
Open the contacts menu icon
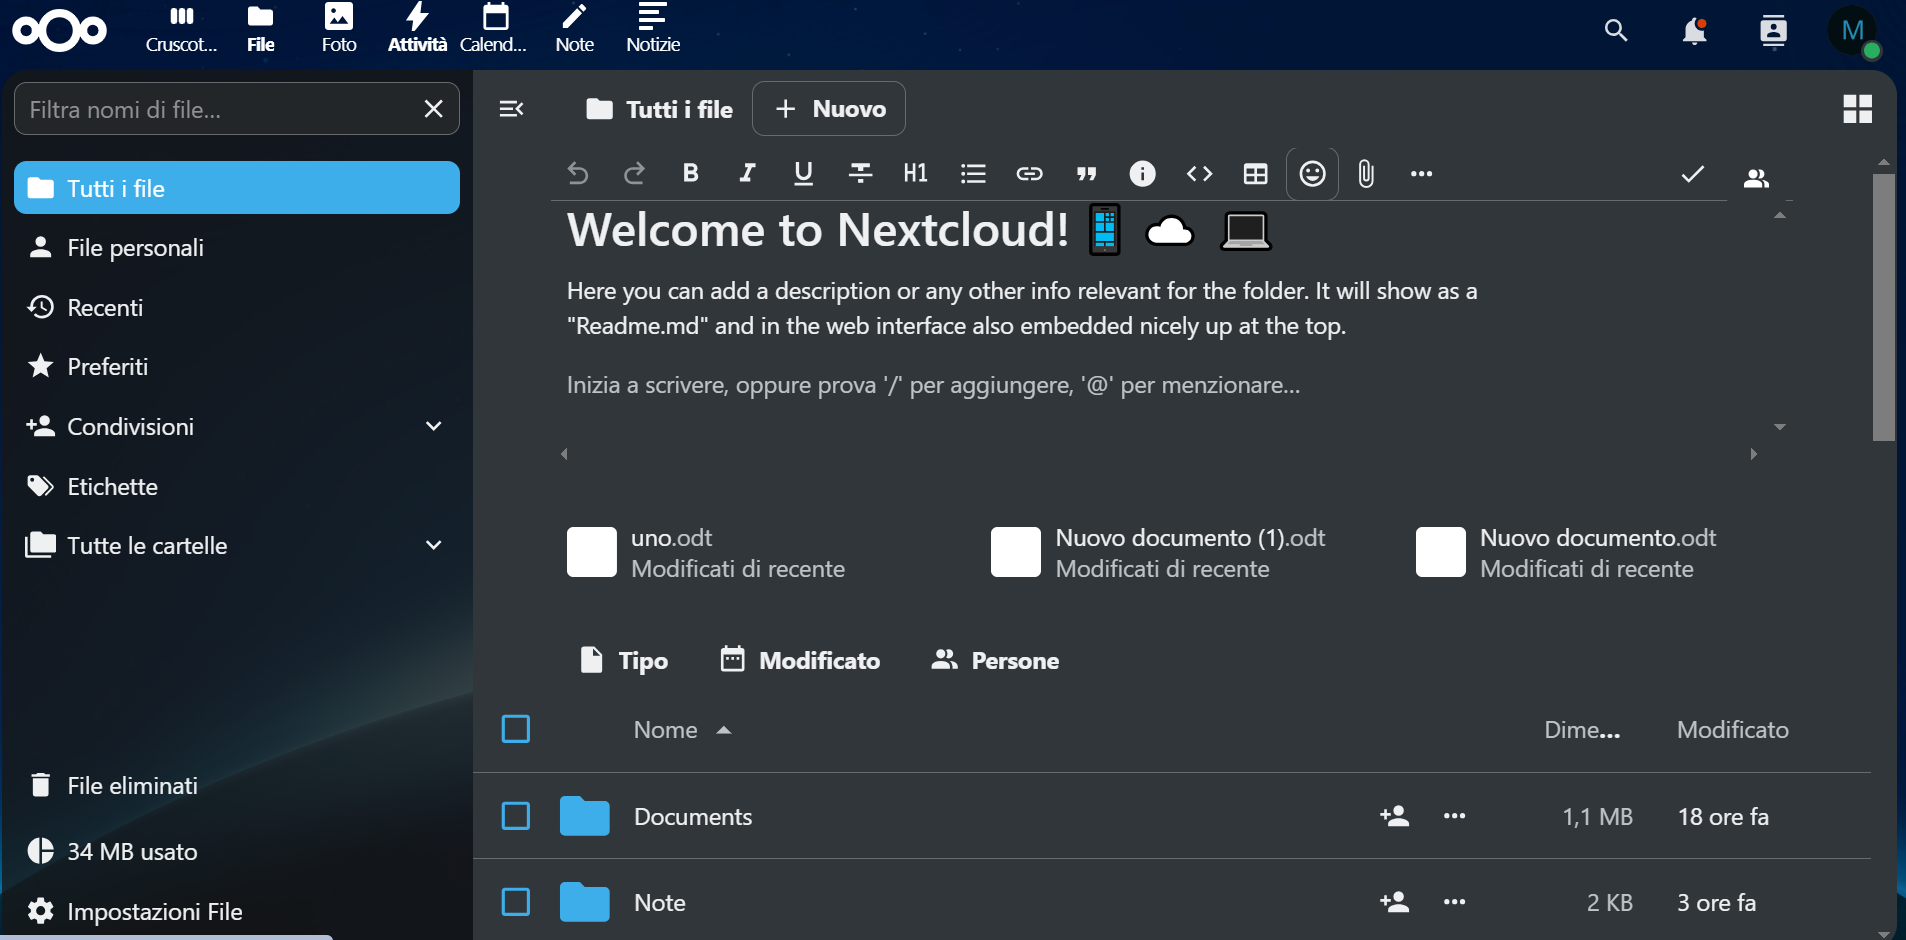click(1773, 31)
